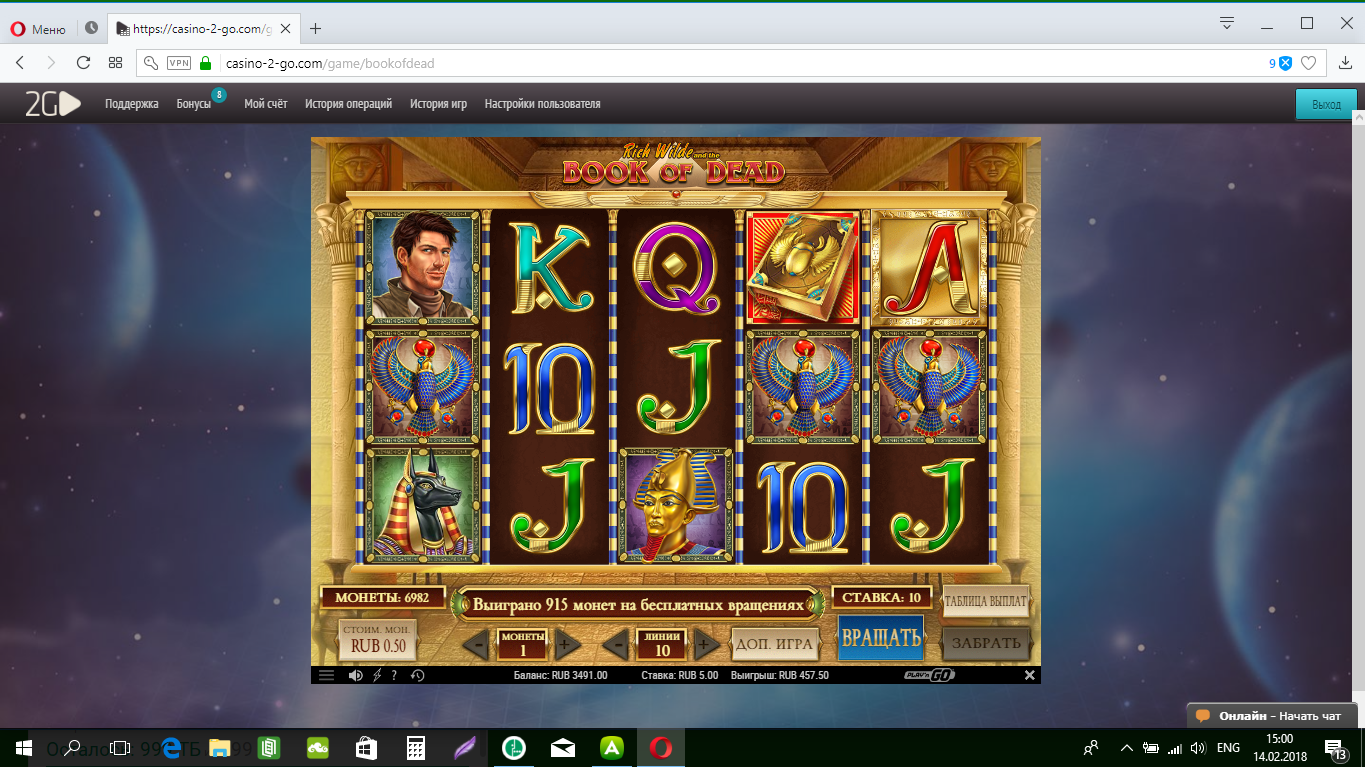
Task: Open the notification center icon
Action: coord(1335,747)
